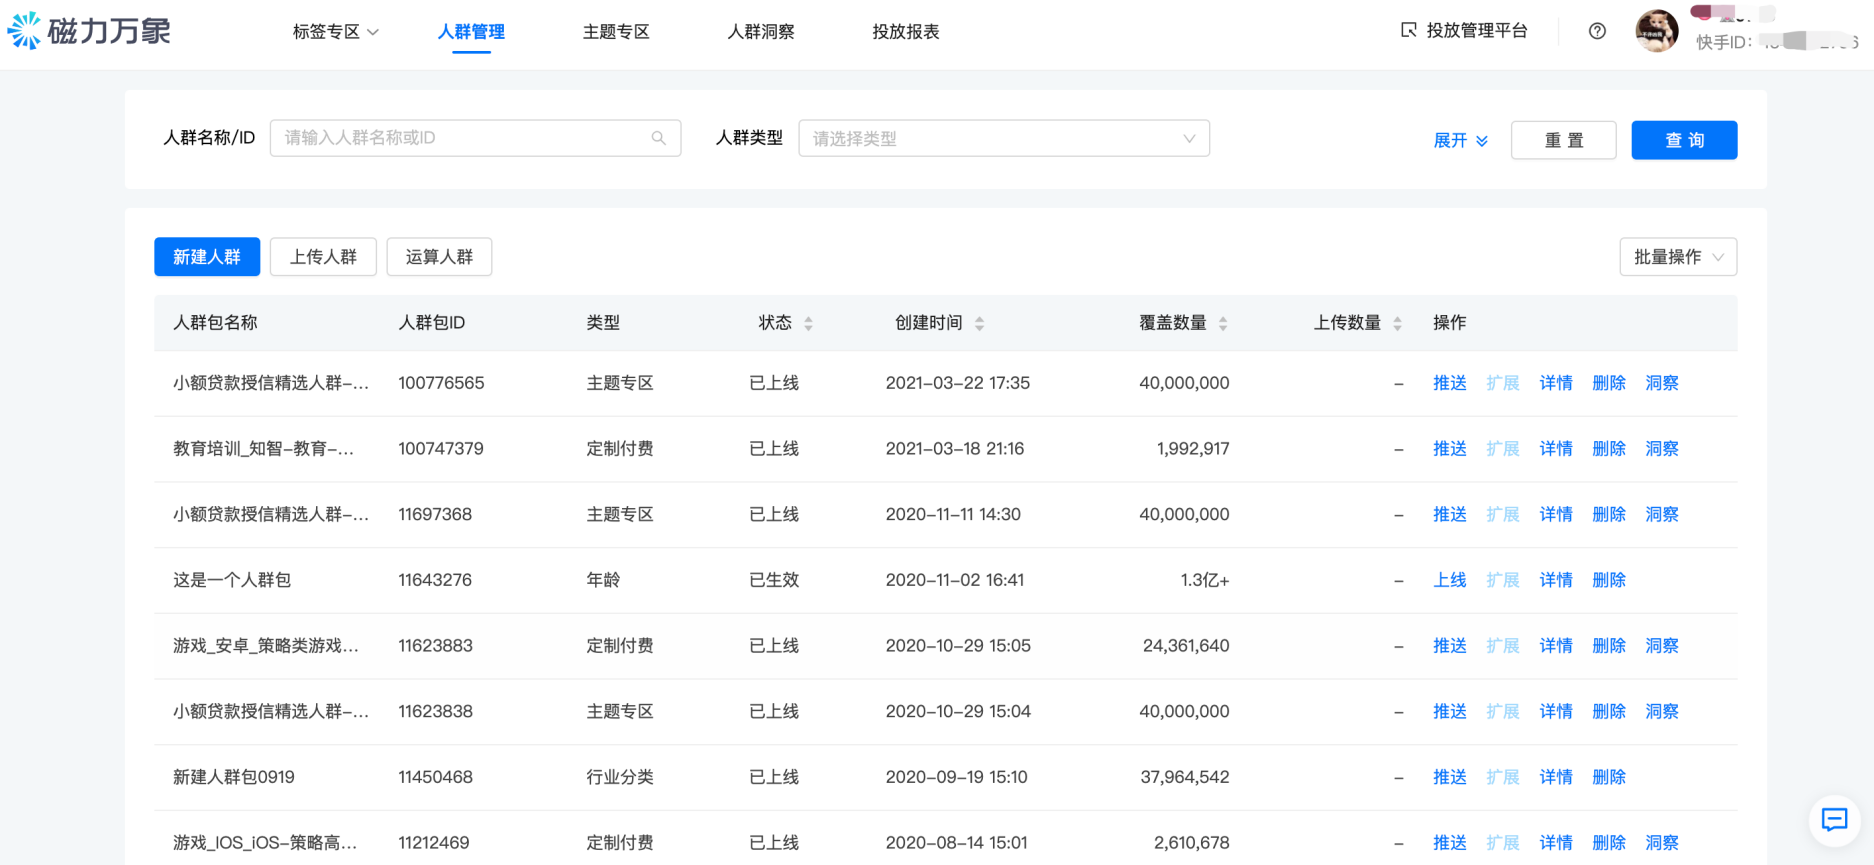Screen dimensions: 1874x865
Task: Focus the 人群名称/ID input field
Action: [460, 138]
